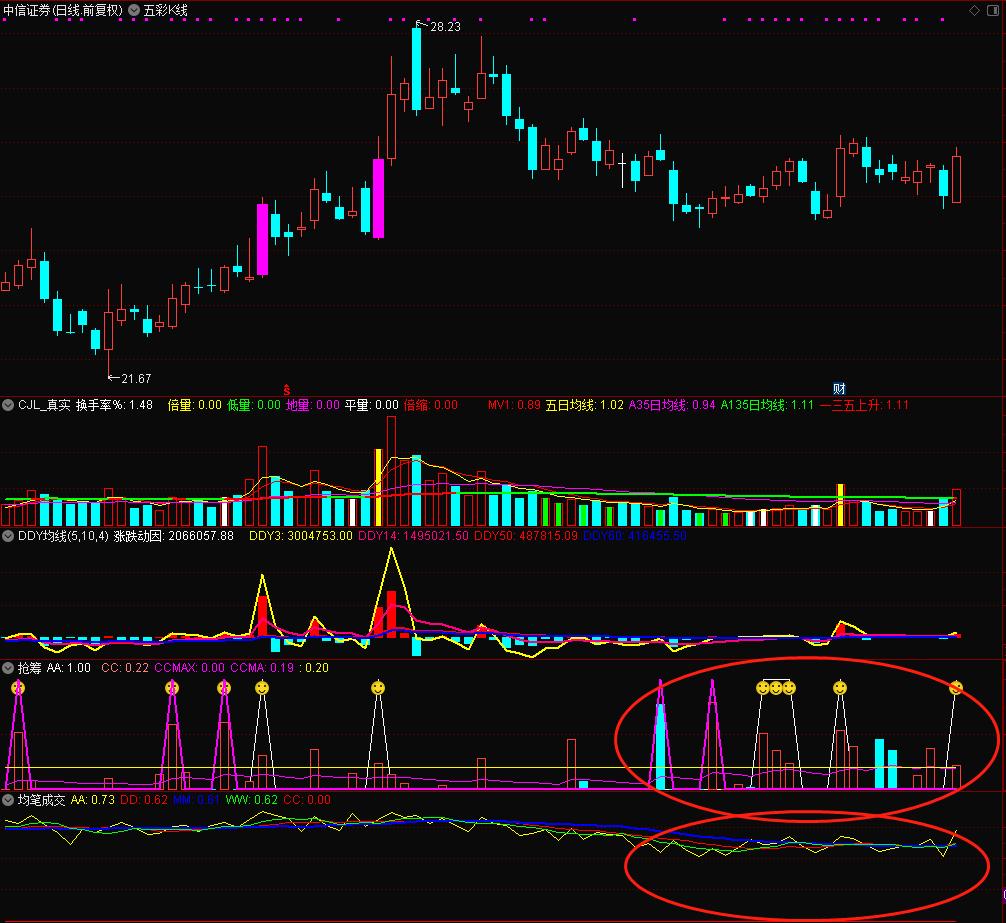1006x923 pixels.
Task: Click the lone smiley face between both clusters
Action: (x=377, y=688)
